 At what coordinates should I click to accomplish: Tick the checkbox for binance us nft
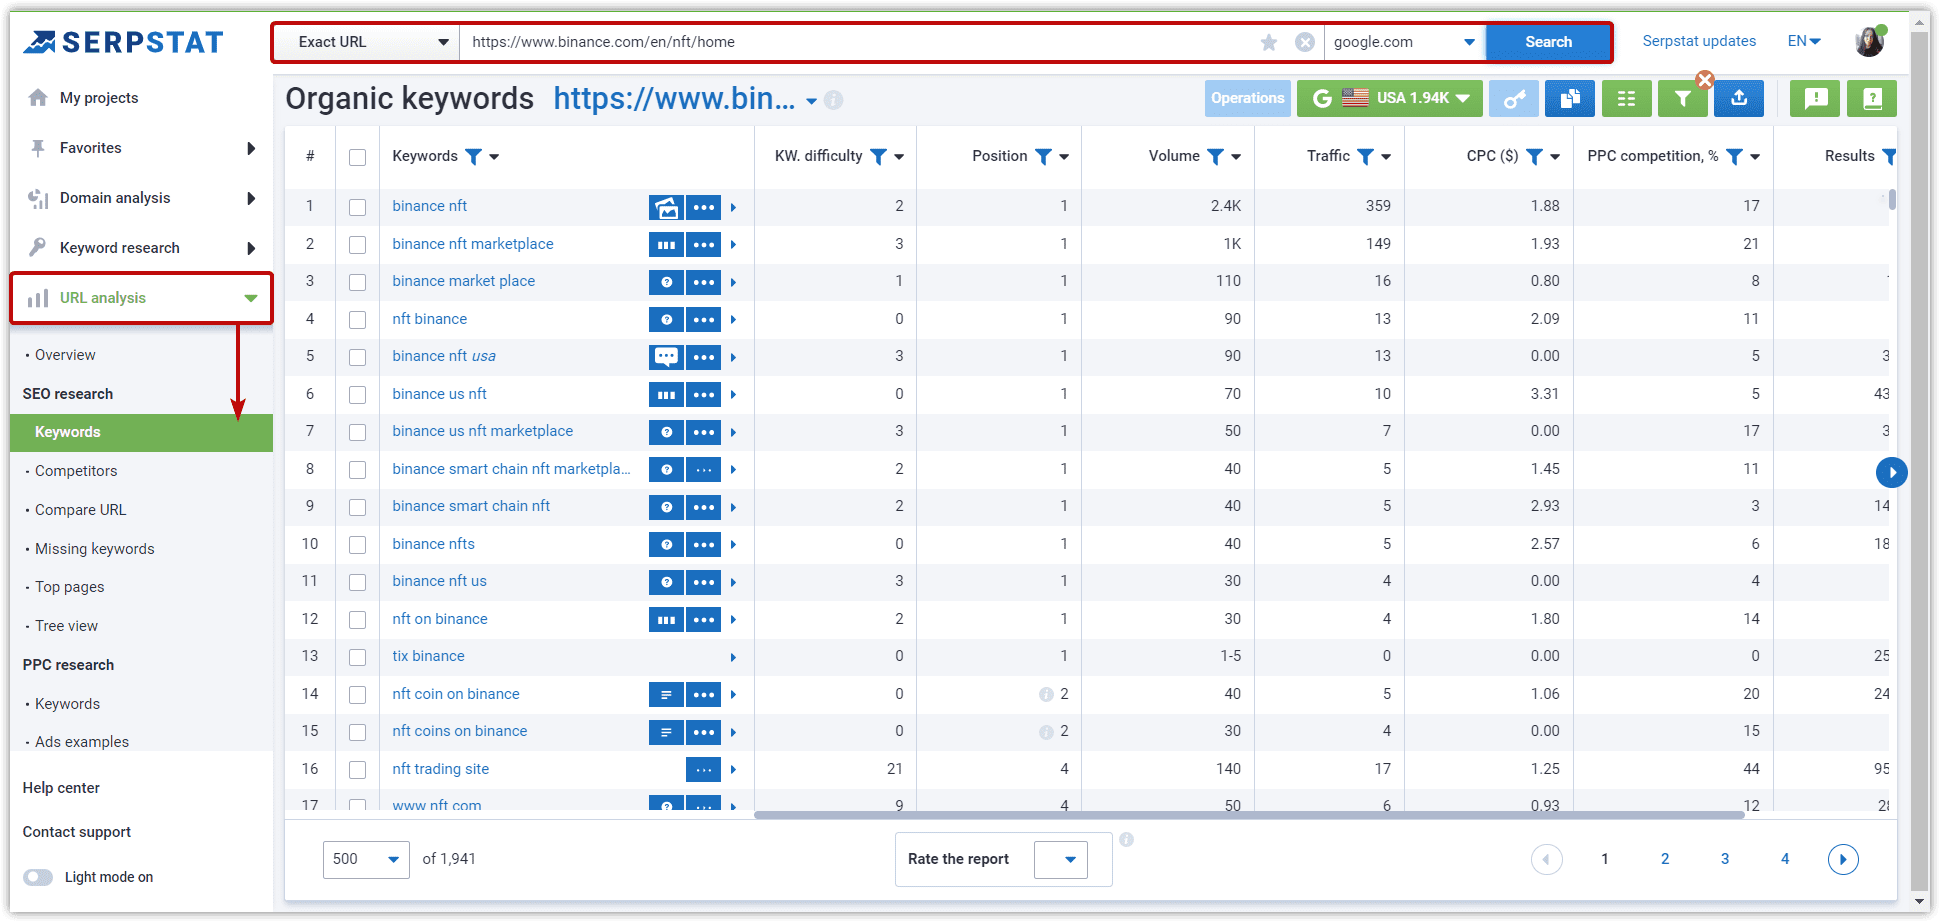pos(357,395)
